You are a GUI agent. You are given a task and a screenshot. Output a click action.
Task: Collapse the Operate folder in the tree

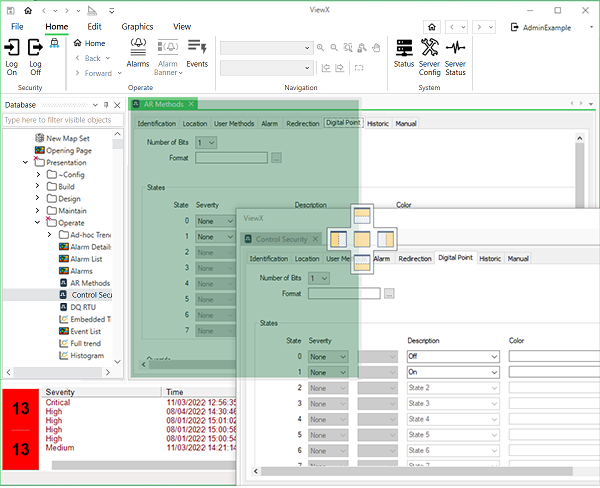(38, 222)
